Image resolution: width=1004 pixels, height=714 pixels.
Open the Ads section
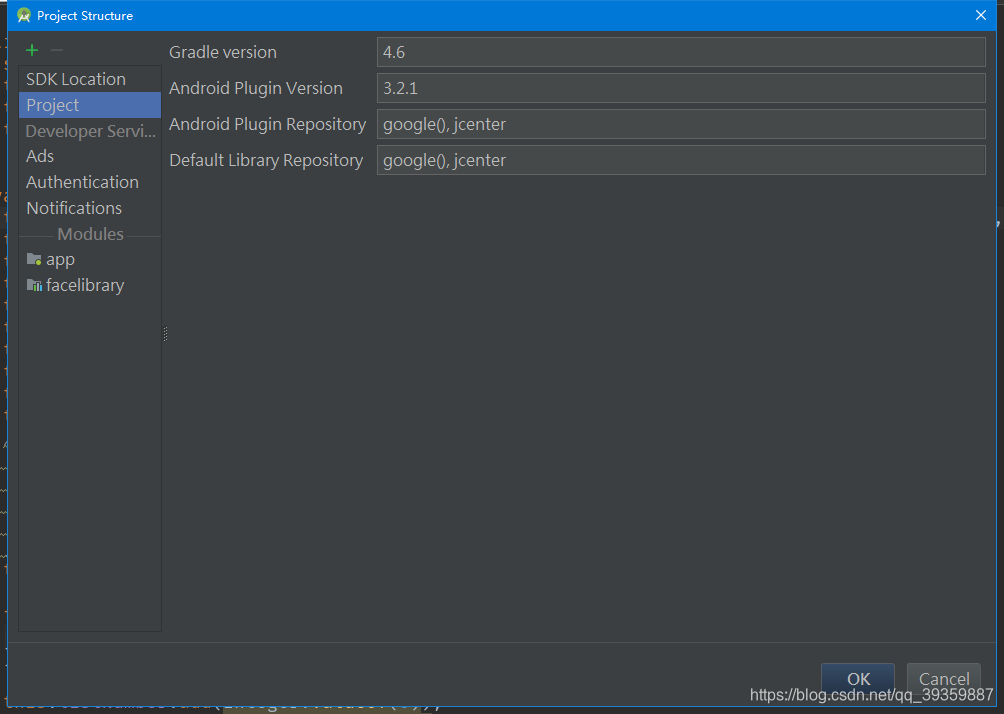90,156
